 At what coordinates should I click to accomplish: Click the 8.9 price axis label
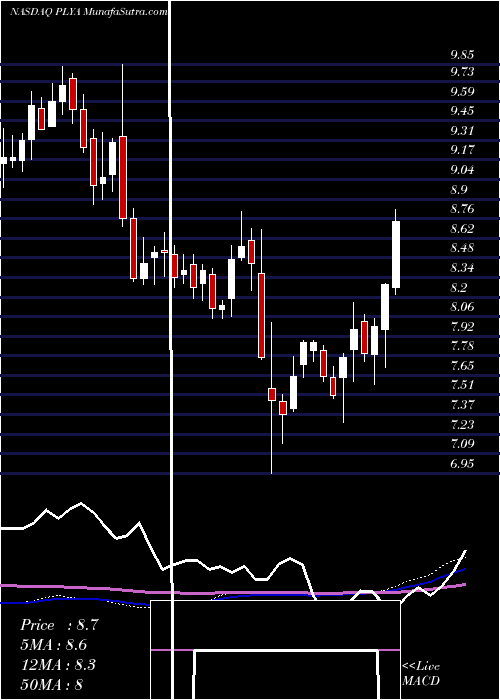(x=458, y=190)
